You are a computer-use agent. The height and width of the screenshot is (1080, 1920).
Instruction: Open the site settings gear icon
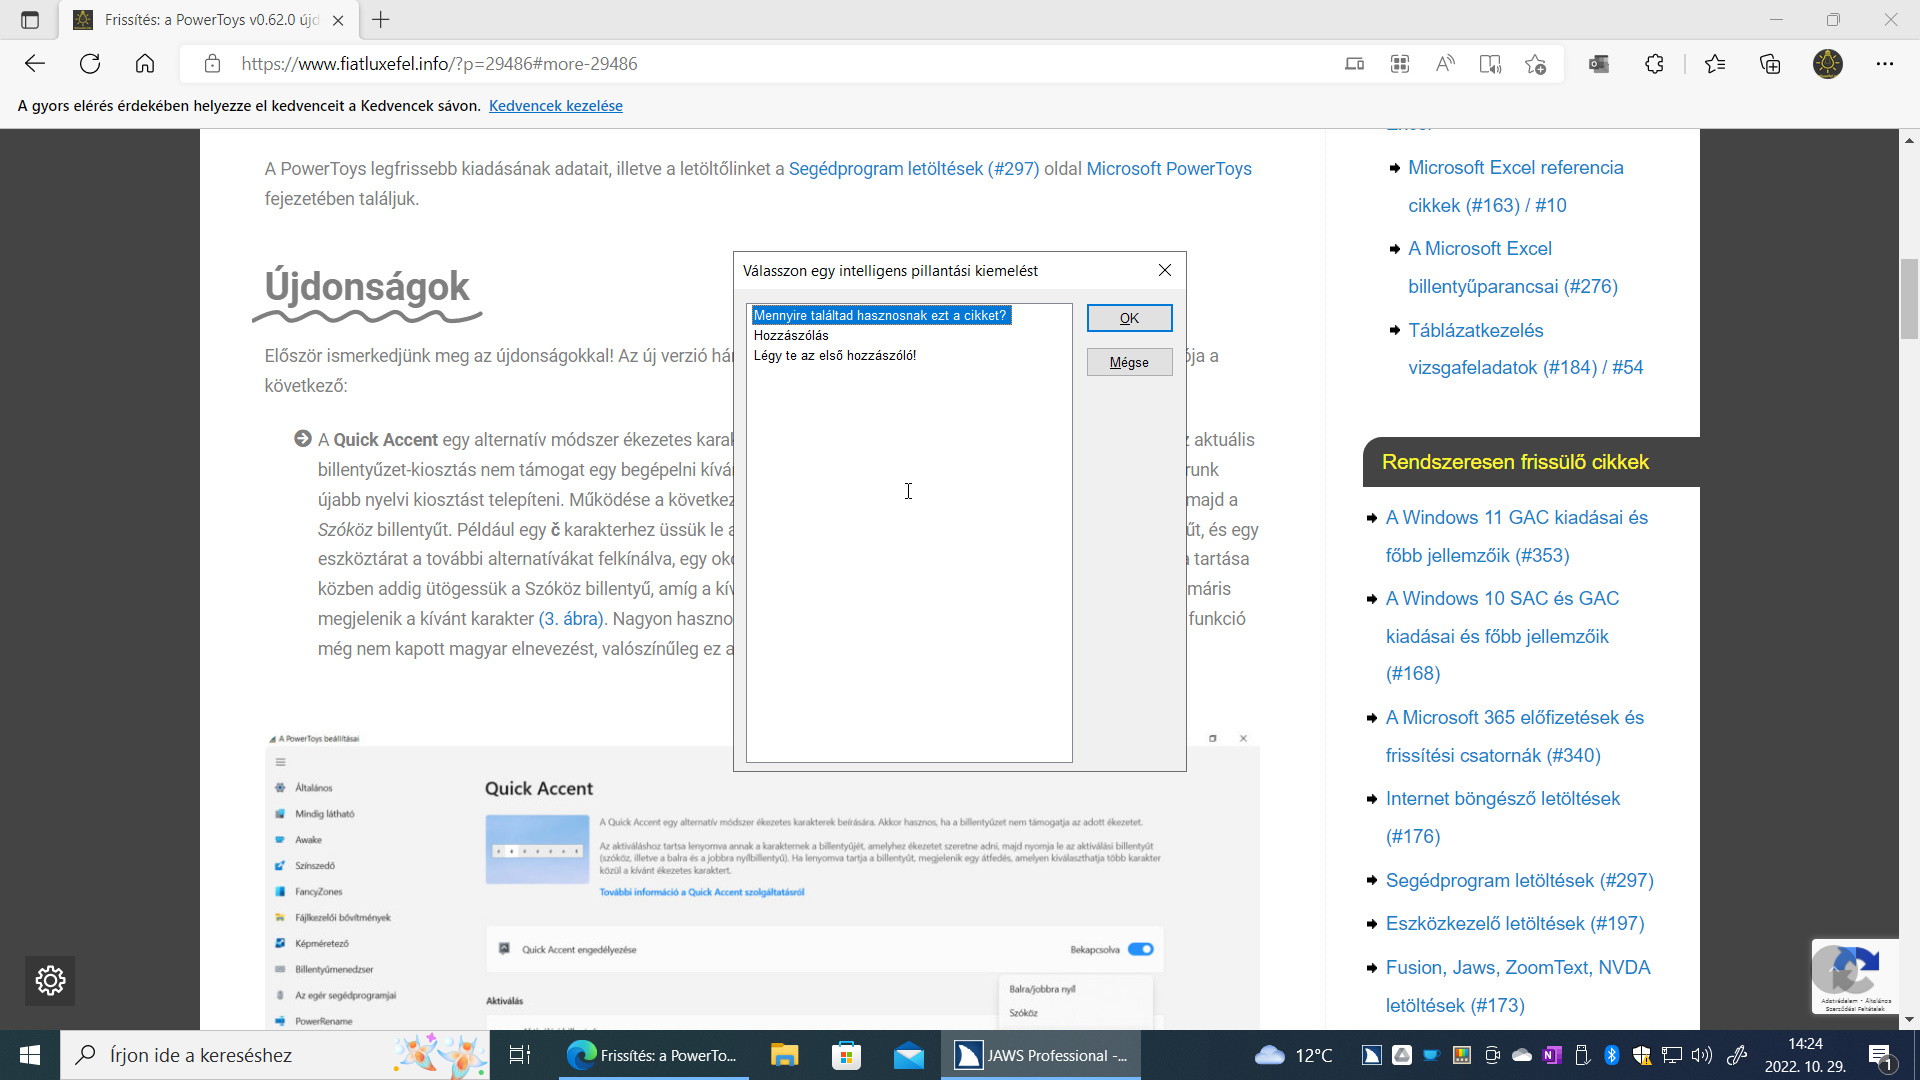click(x=50, y=980)
